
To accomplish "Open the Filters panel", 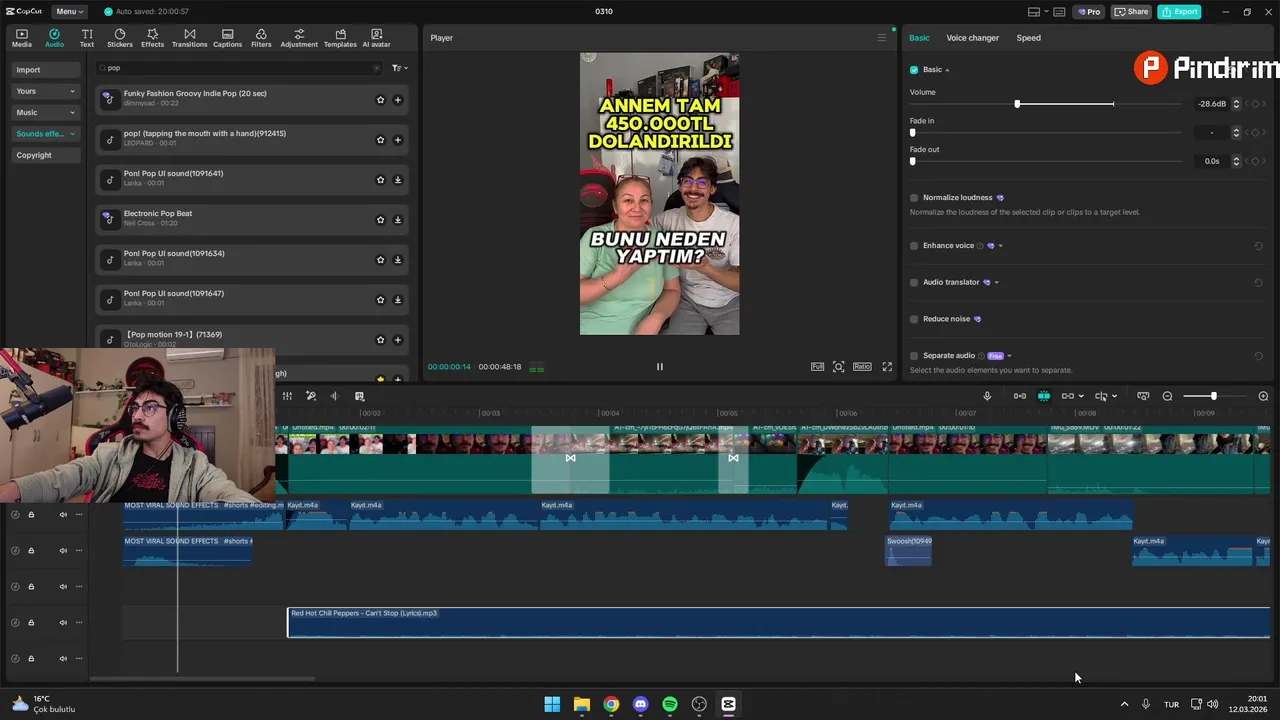I will click(261, 38).
